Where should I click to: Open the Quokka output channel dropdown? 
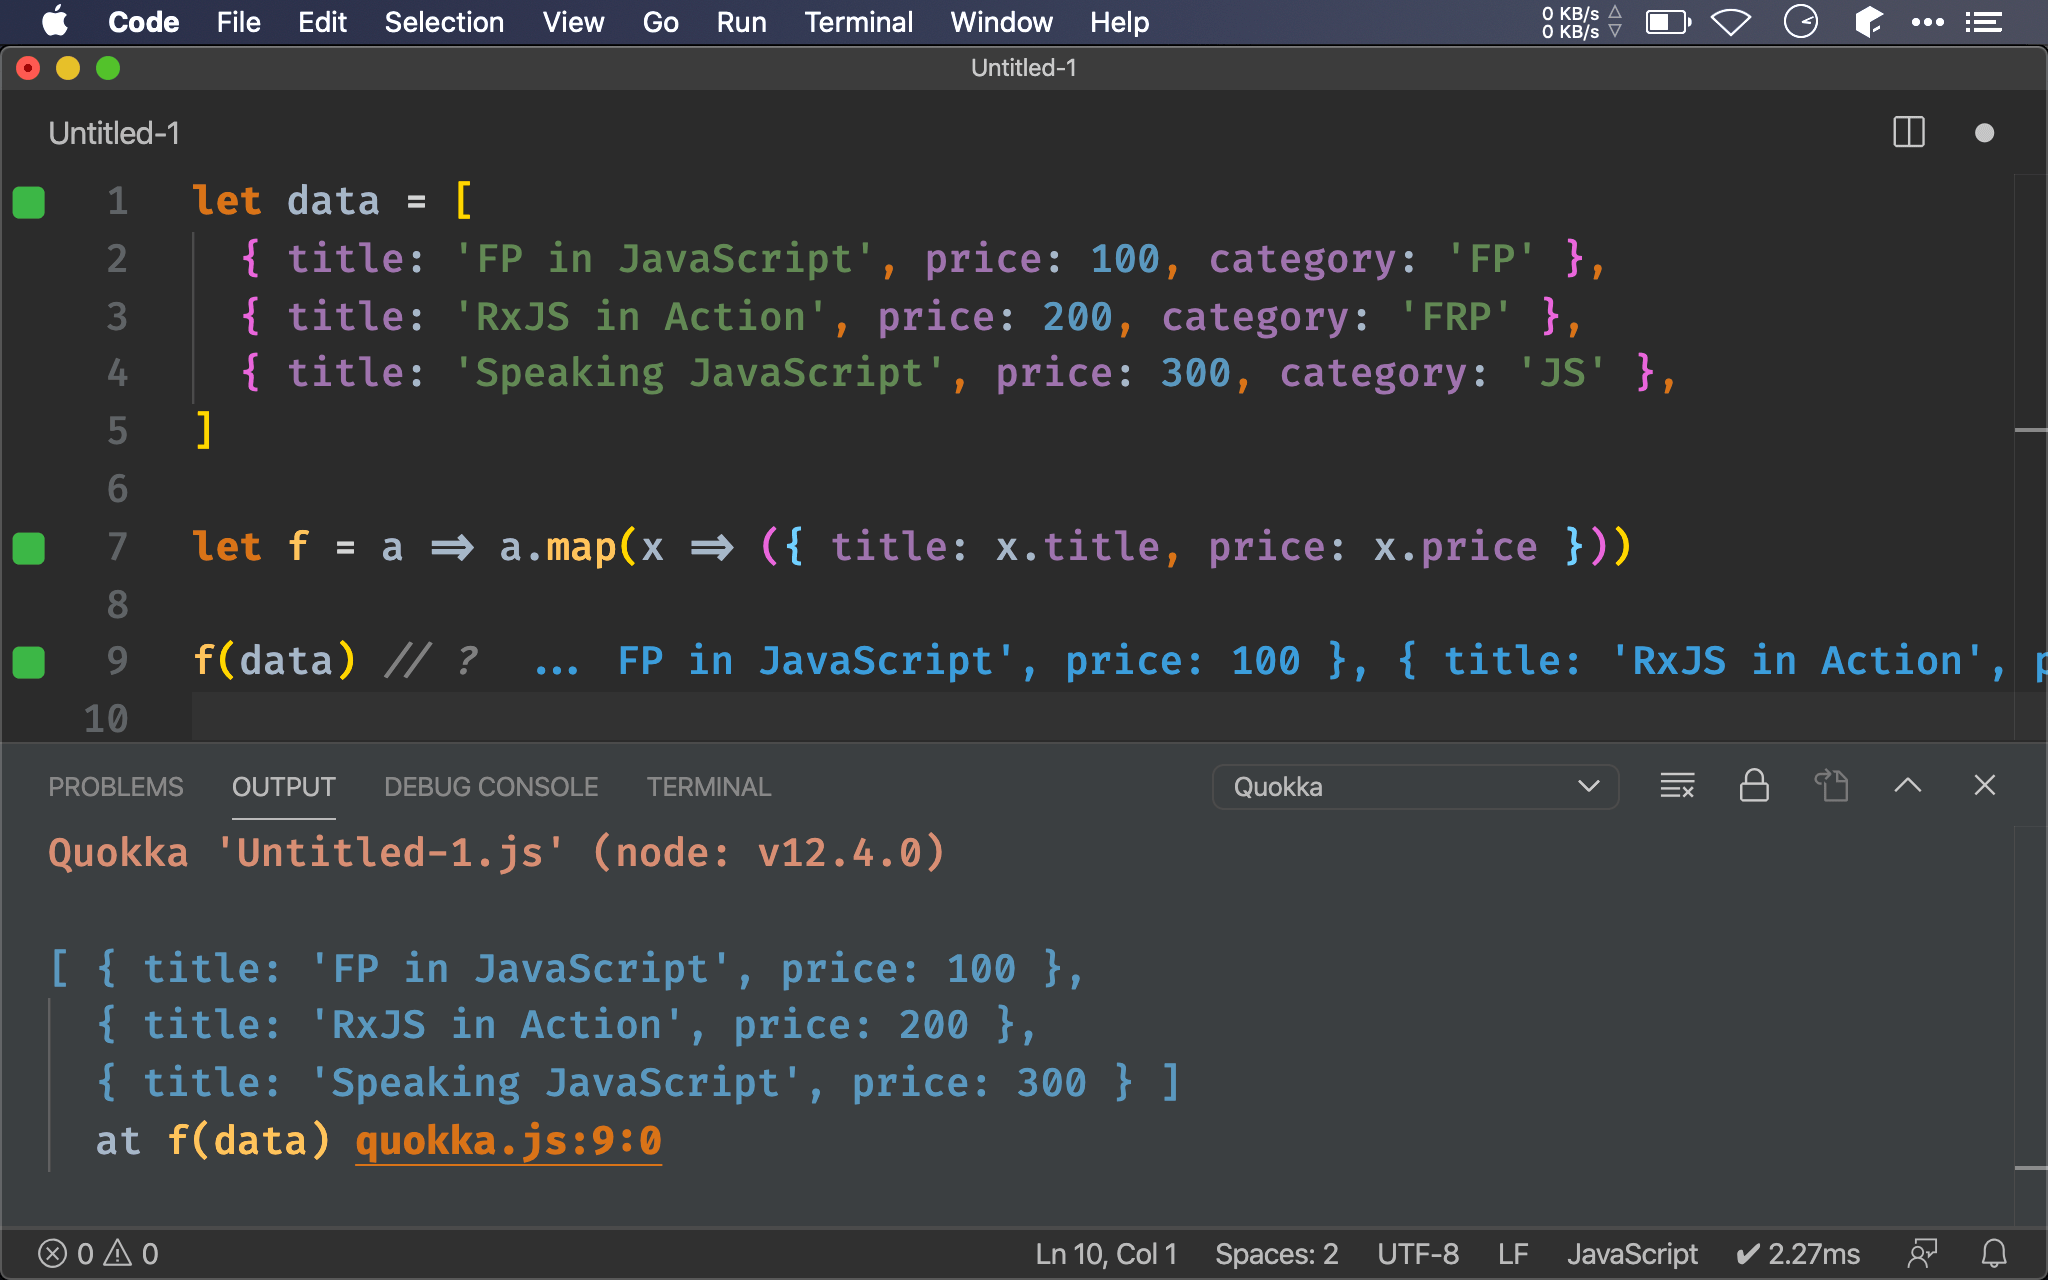[x=1415, y=787]
